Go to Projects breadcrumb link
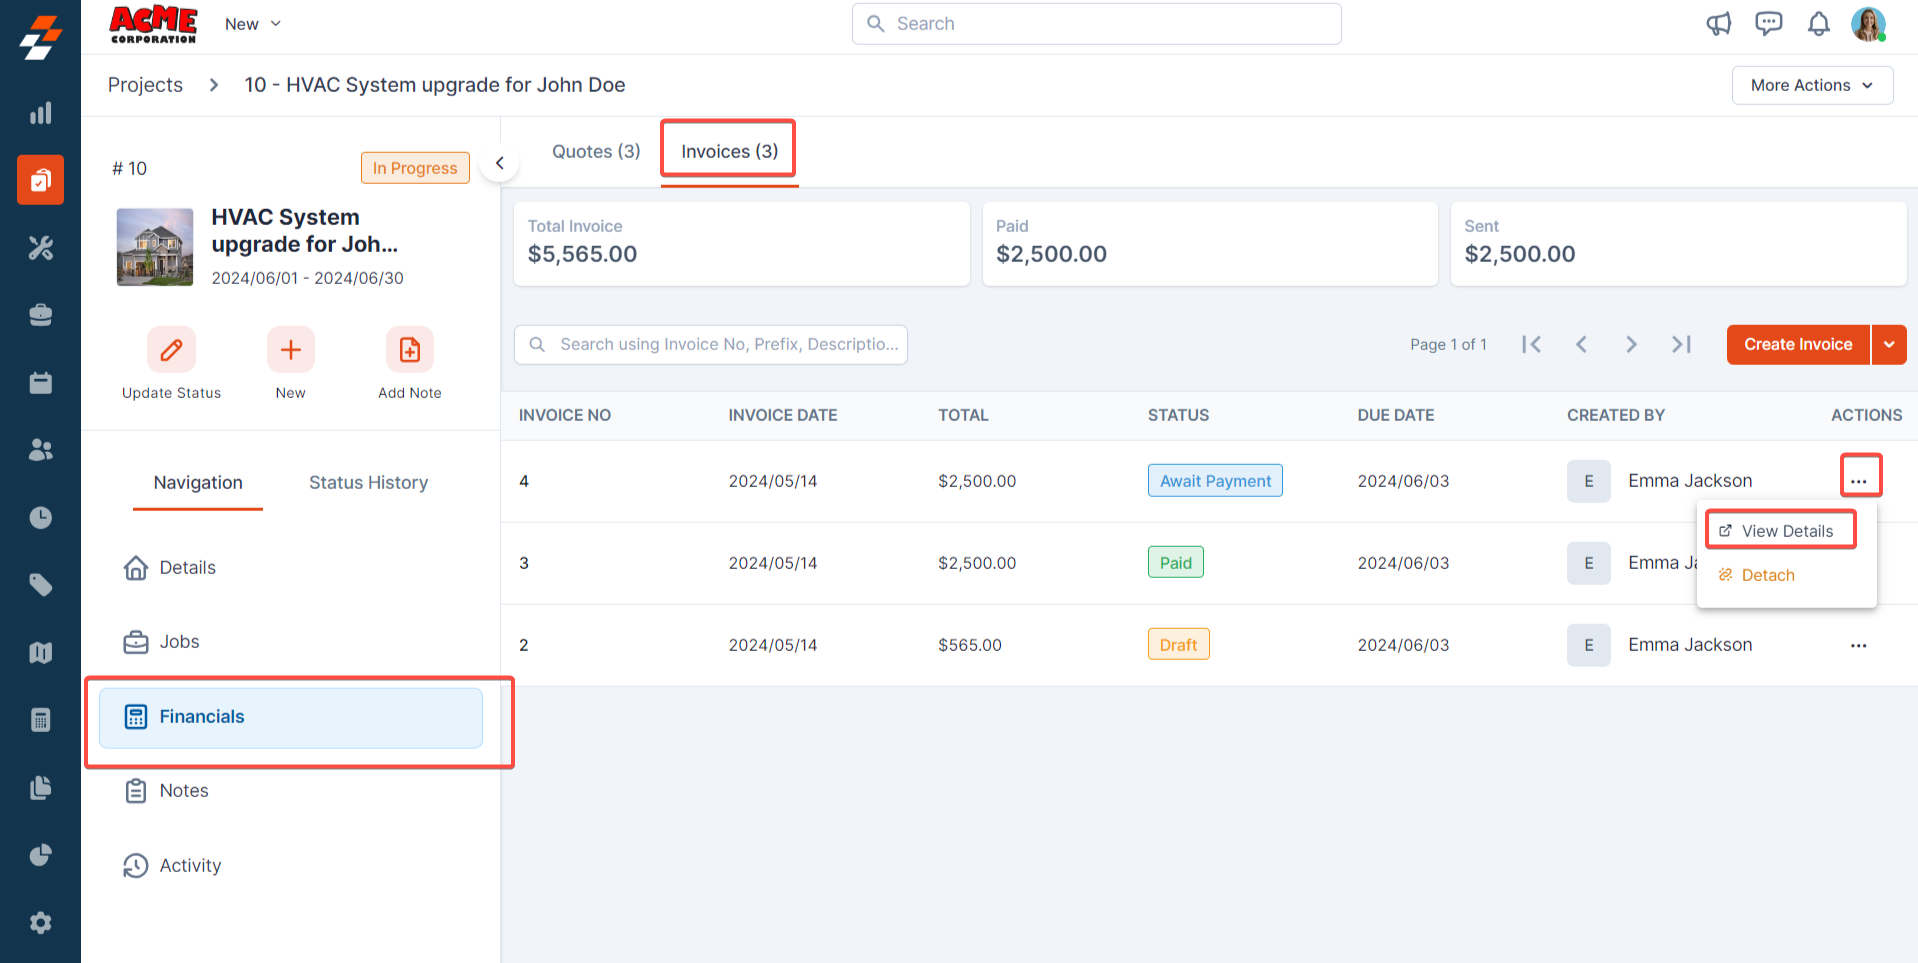Viewport: 1918px width, 963px height. [x=145, y=85]
